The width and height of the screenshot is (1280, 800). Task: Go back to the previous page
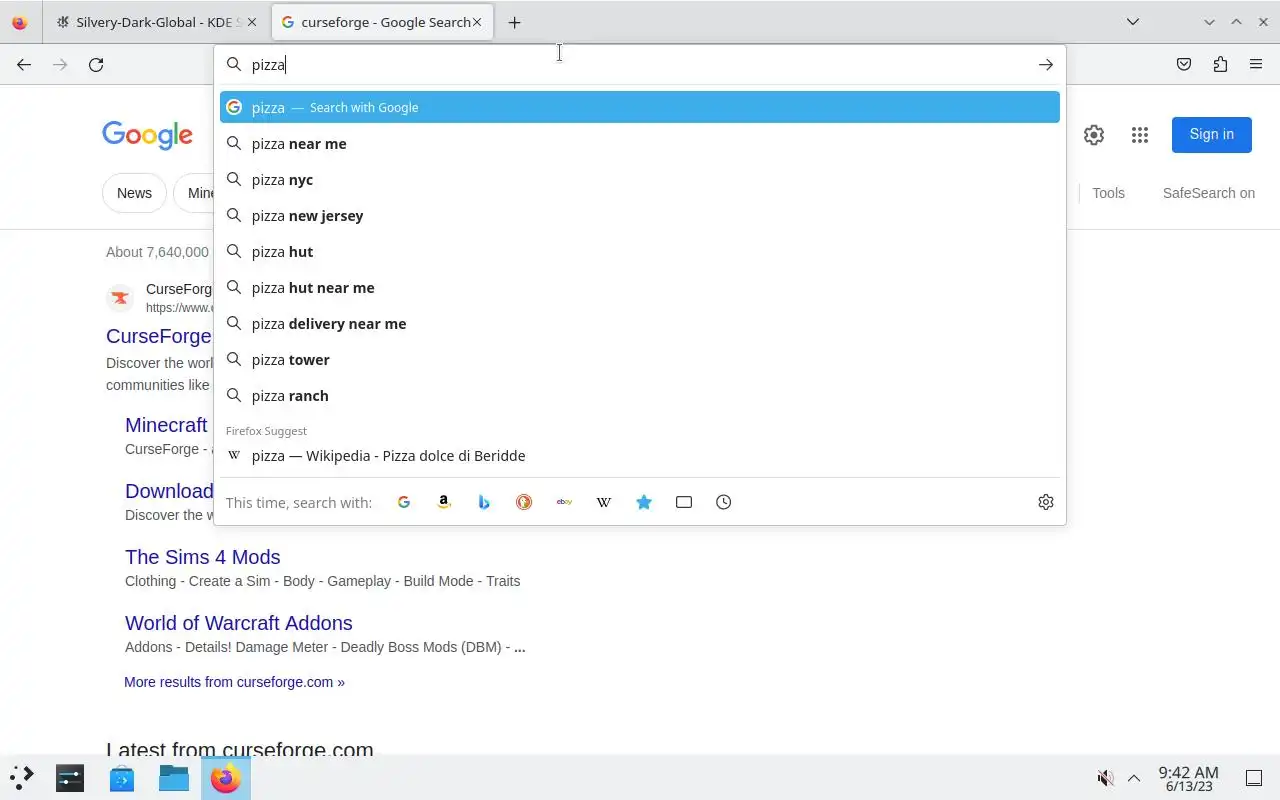tap(24, 64)
